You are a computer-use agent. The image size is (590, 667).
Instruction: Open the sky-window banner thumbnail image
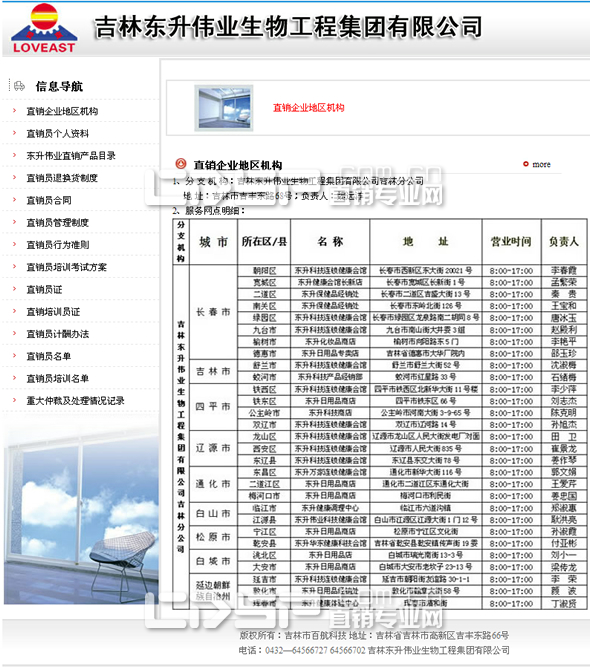[224, 108]
